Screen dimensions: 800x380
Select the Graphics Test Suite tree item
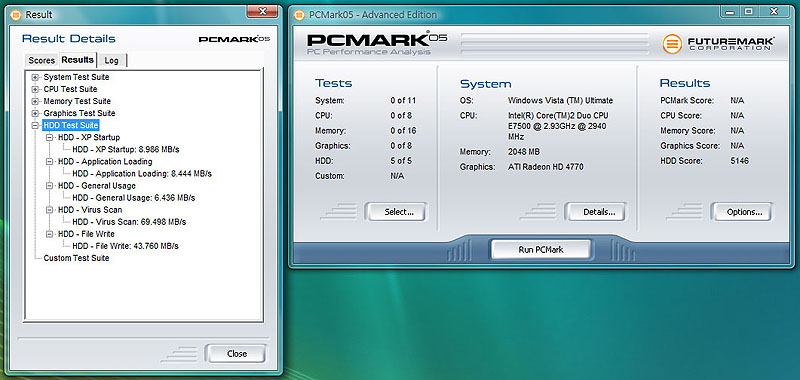point(79,113)
